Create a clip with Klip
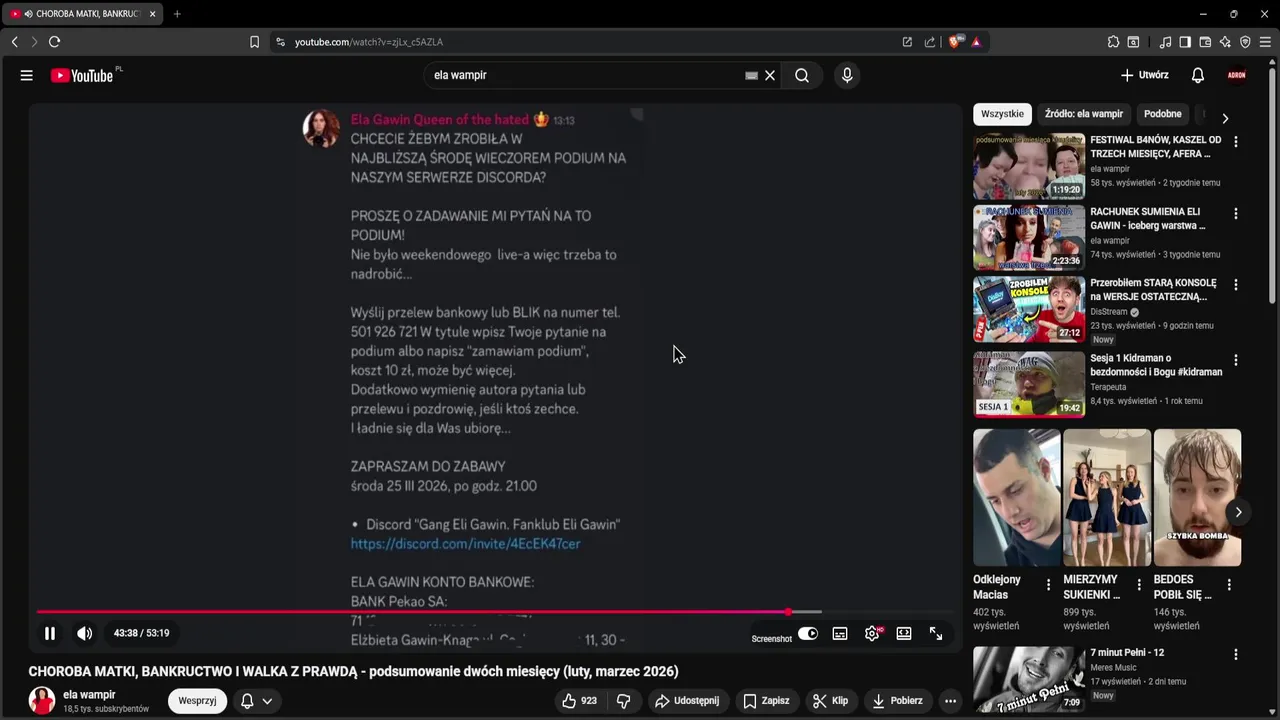This screenshot has width=1280, height=720. [x=830, y=701]
